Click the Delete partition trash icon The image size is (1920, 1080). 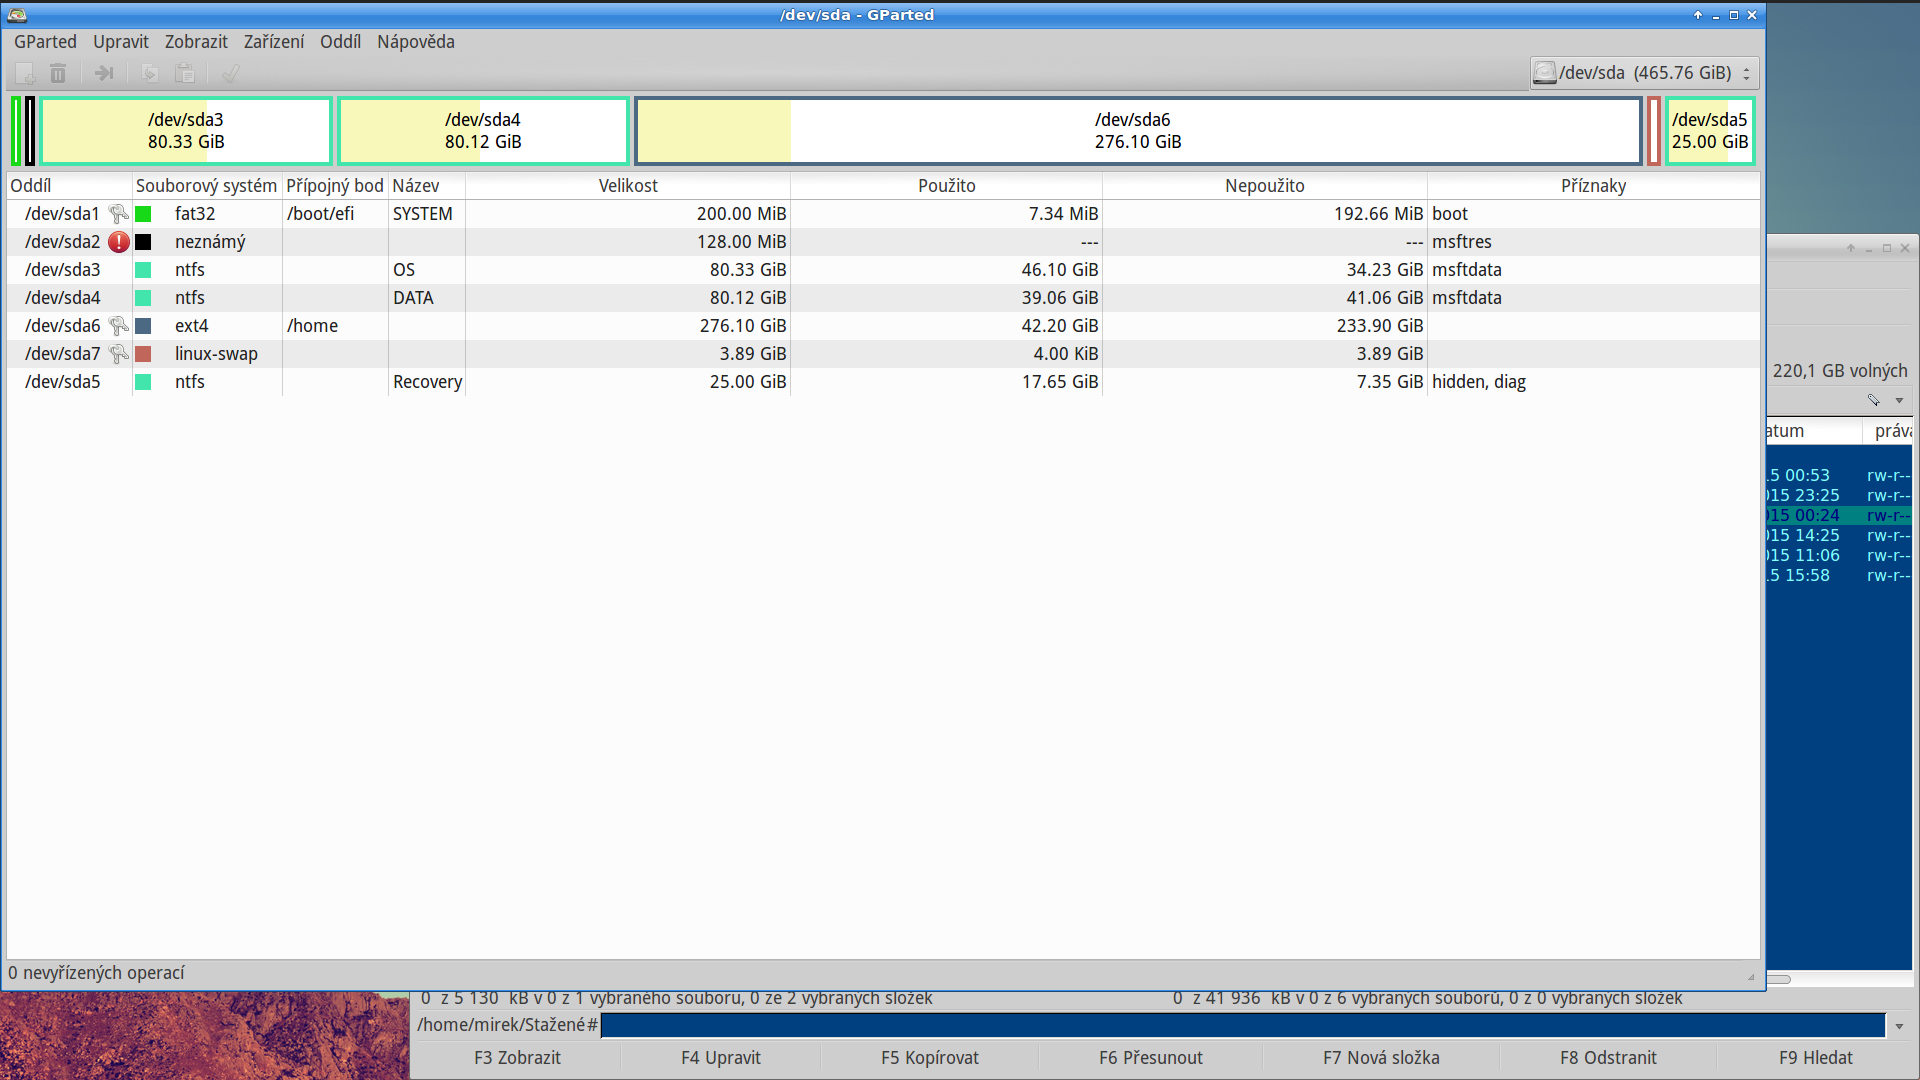(x=58, y=73)
